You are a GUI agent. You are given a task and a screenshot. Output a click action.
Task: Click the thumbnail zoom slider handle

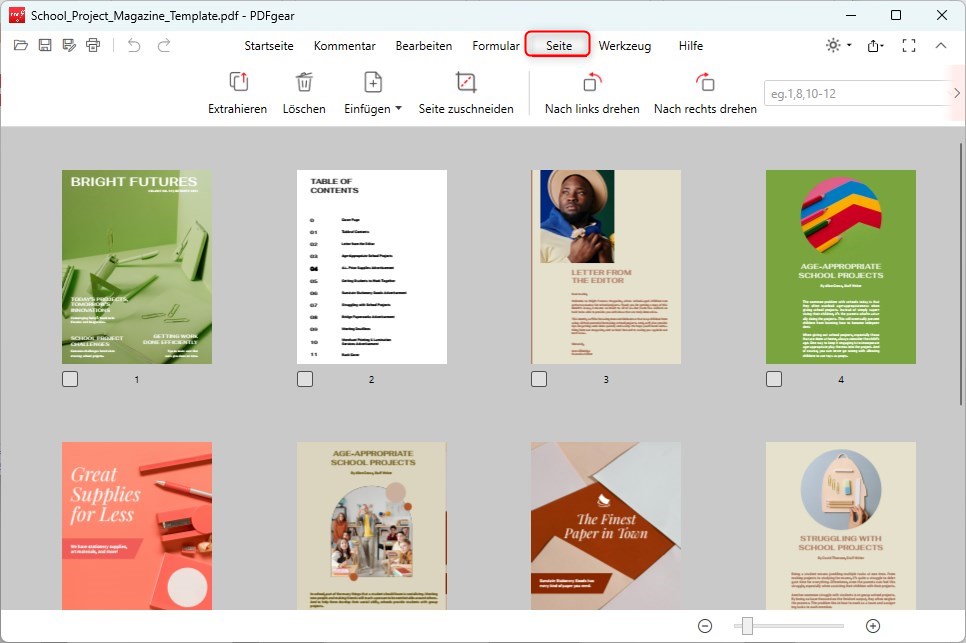pos(747,626)
